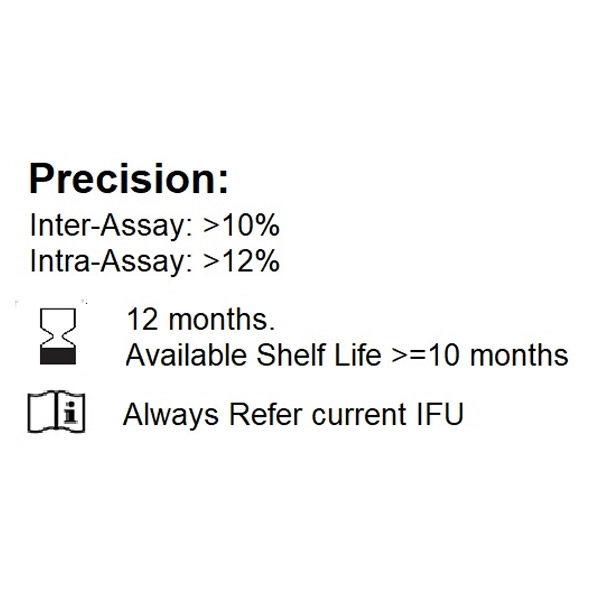This screenshot has height=600, width=600.
Task: Click the black filled base of the hourglass
Action: coord(58,356)
